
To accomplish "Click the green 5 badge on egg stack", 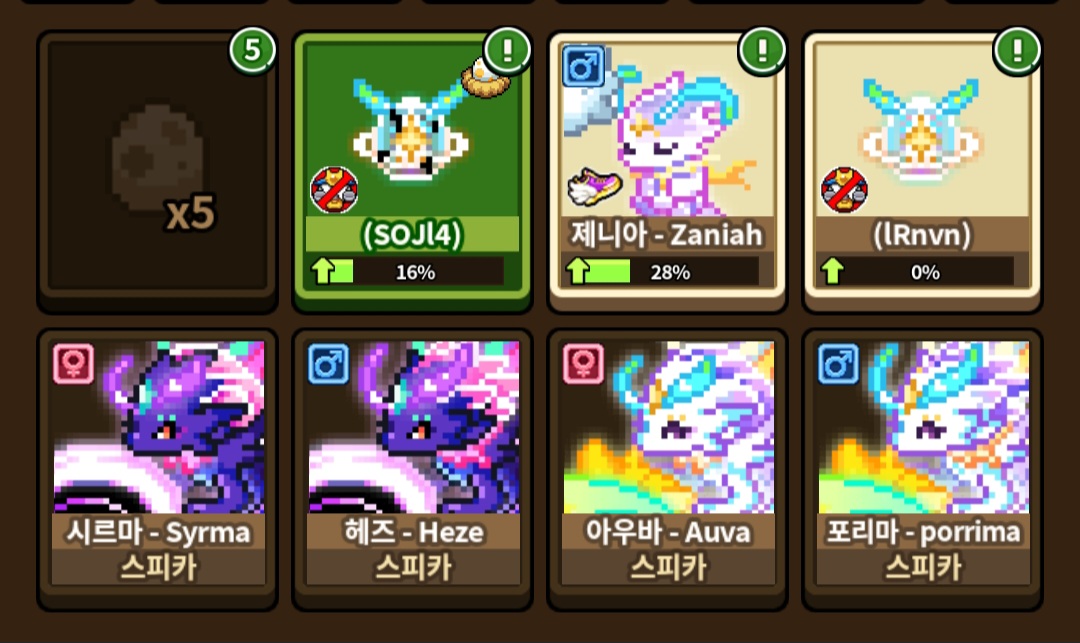I will pyautogui.click(x=253, y=50).
